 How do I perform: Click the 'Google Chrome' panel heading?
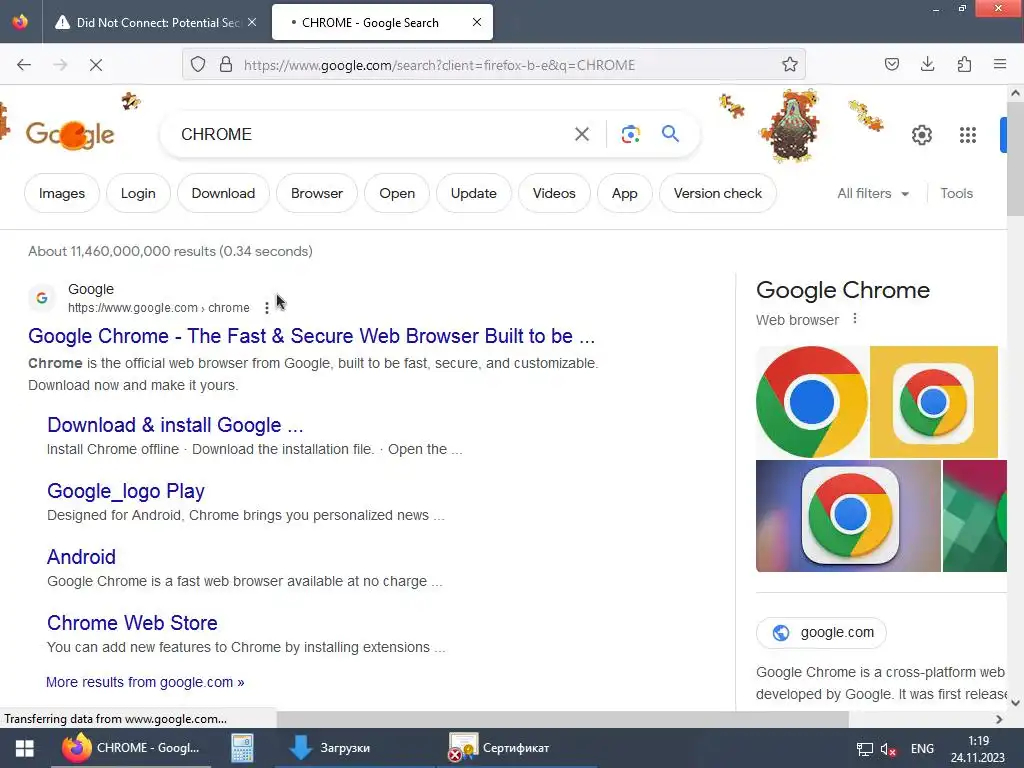[842, 289]
